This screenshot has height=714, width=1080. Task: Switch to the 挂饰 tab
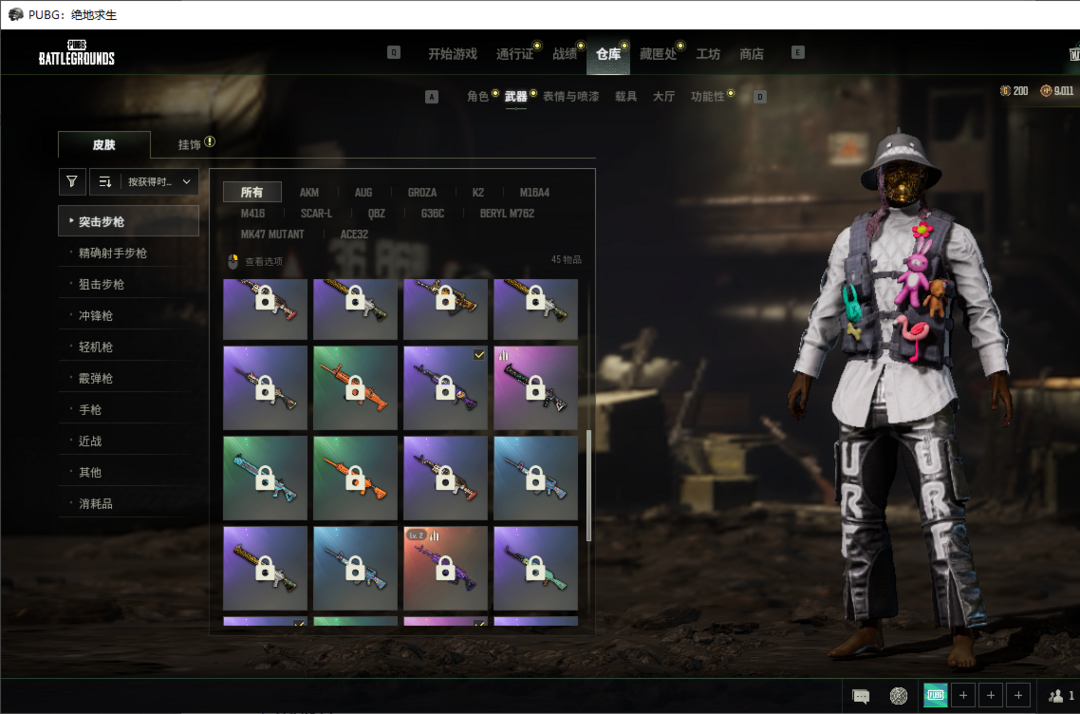[x=190, y=145]
